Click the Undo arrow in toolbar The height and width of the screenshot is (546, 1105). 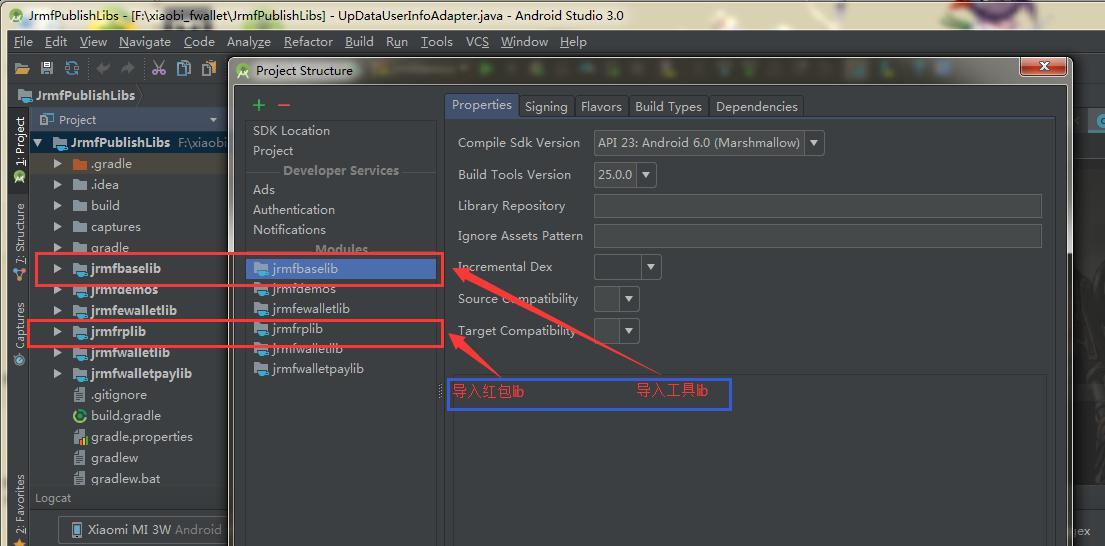coord(104,68)
